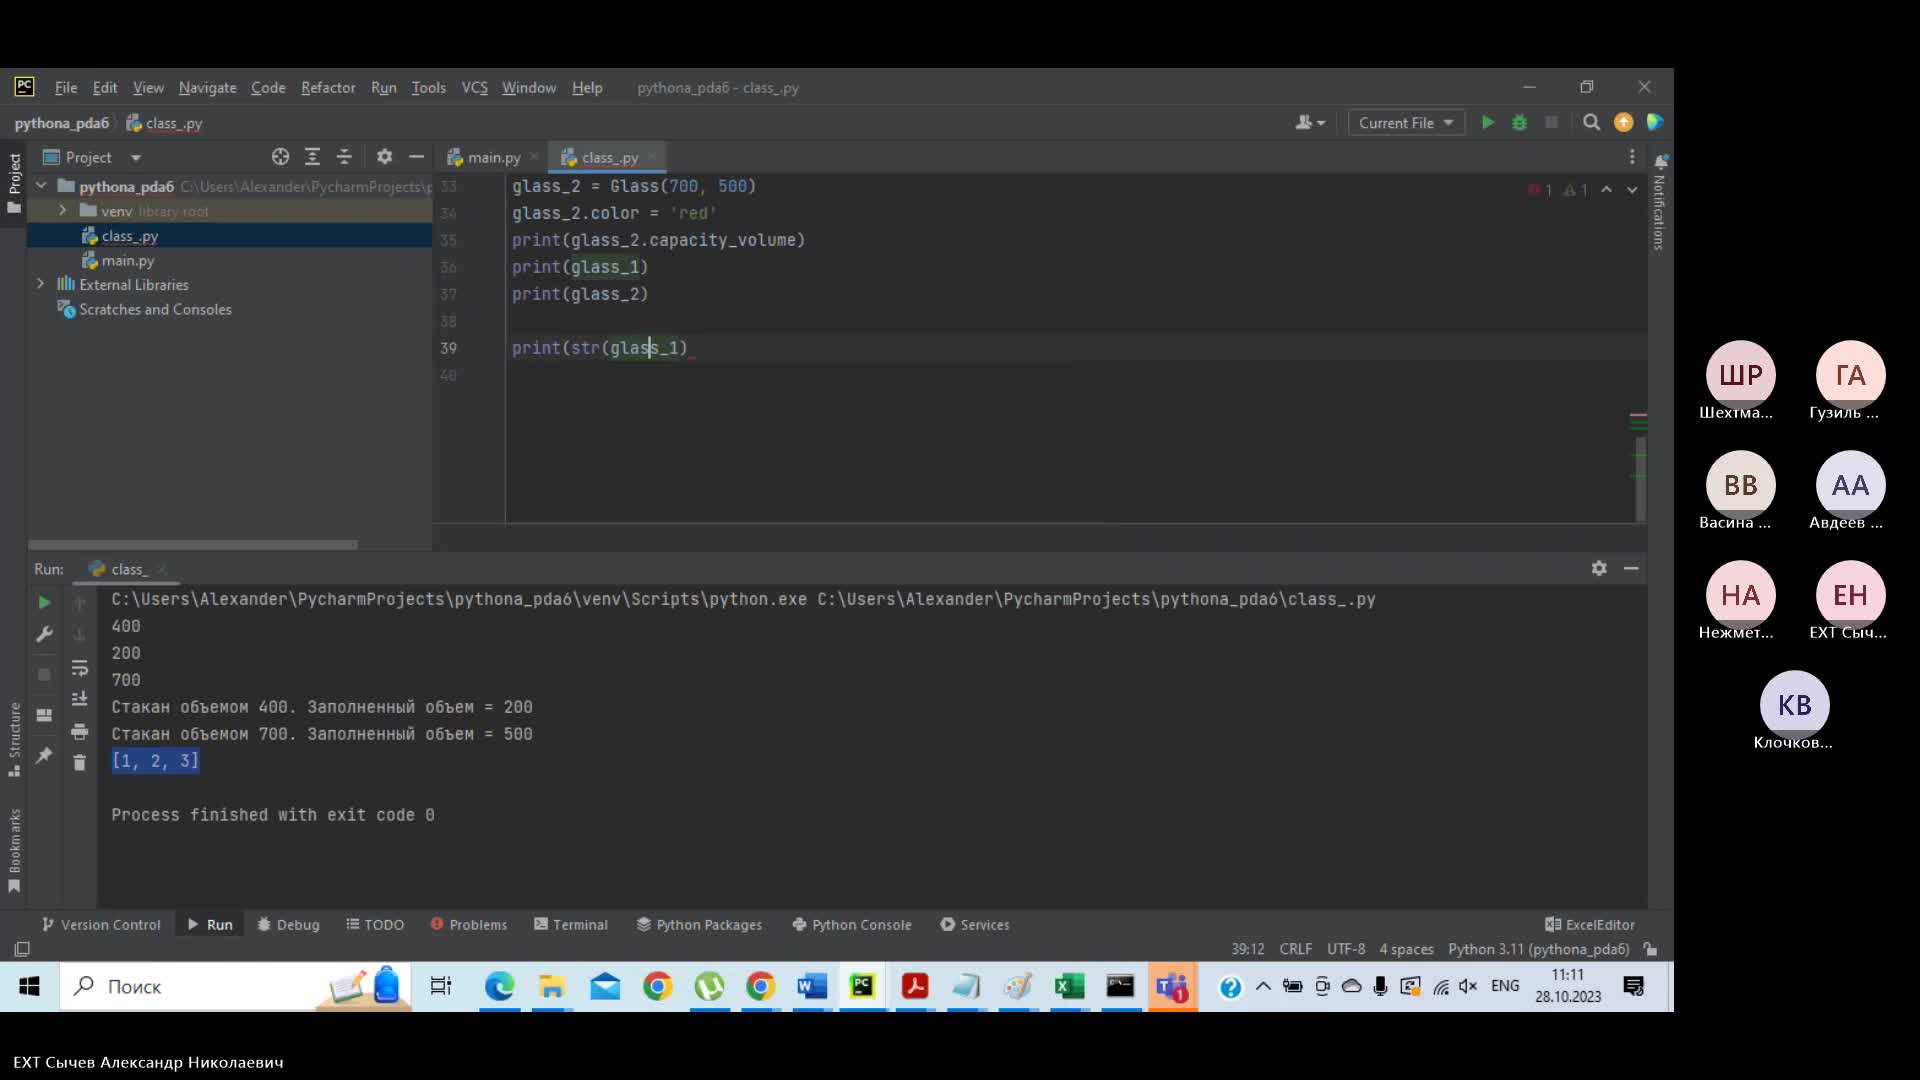The image size is (1920, 1080).
Task: Switch to main.py editor tab
Action: tap(493, 157)
